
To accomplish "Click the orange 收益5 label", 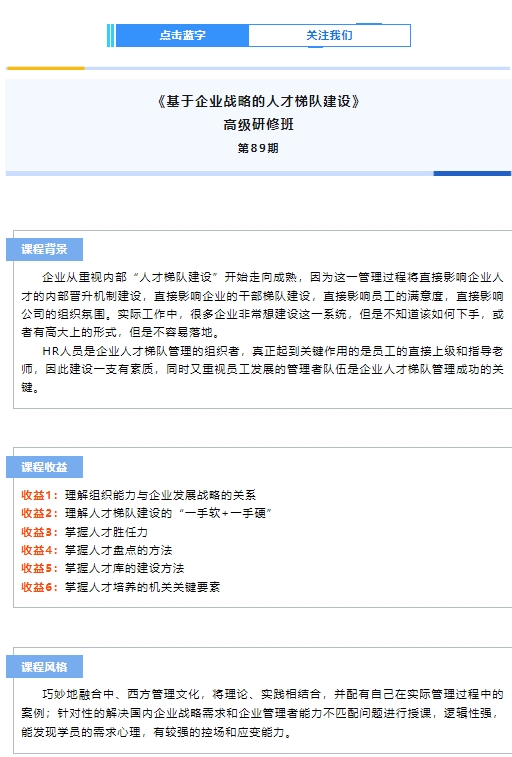I will tap(40, 568).
